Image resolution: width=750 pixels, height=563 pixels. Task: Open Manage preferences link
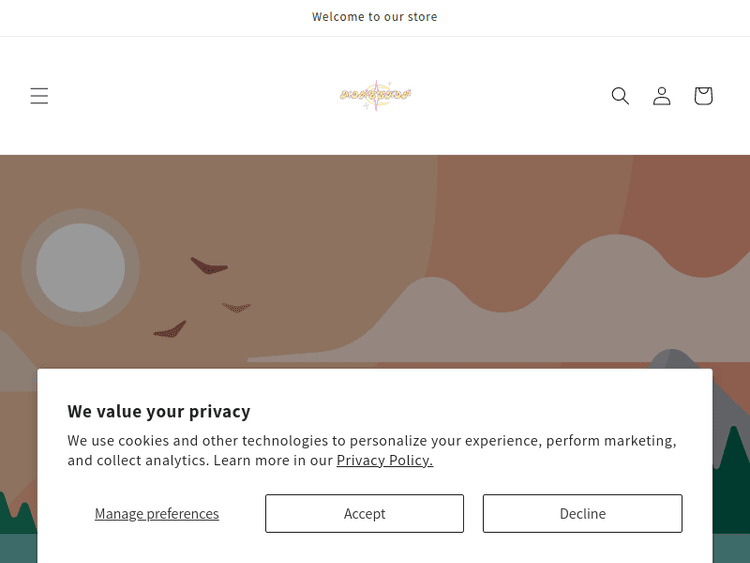pyautogui.click(x=157, y=514)
